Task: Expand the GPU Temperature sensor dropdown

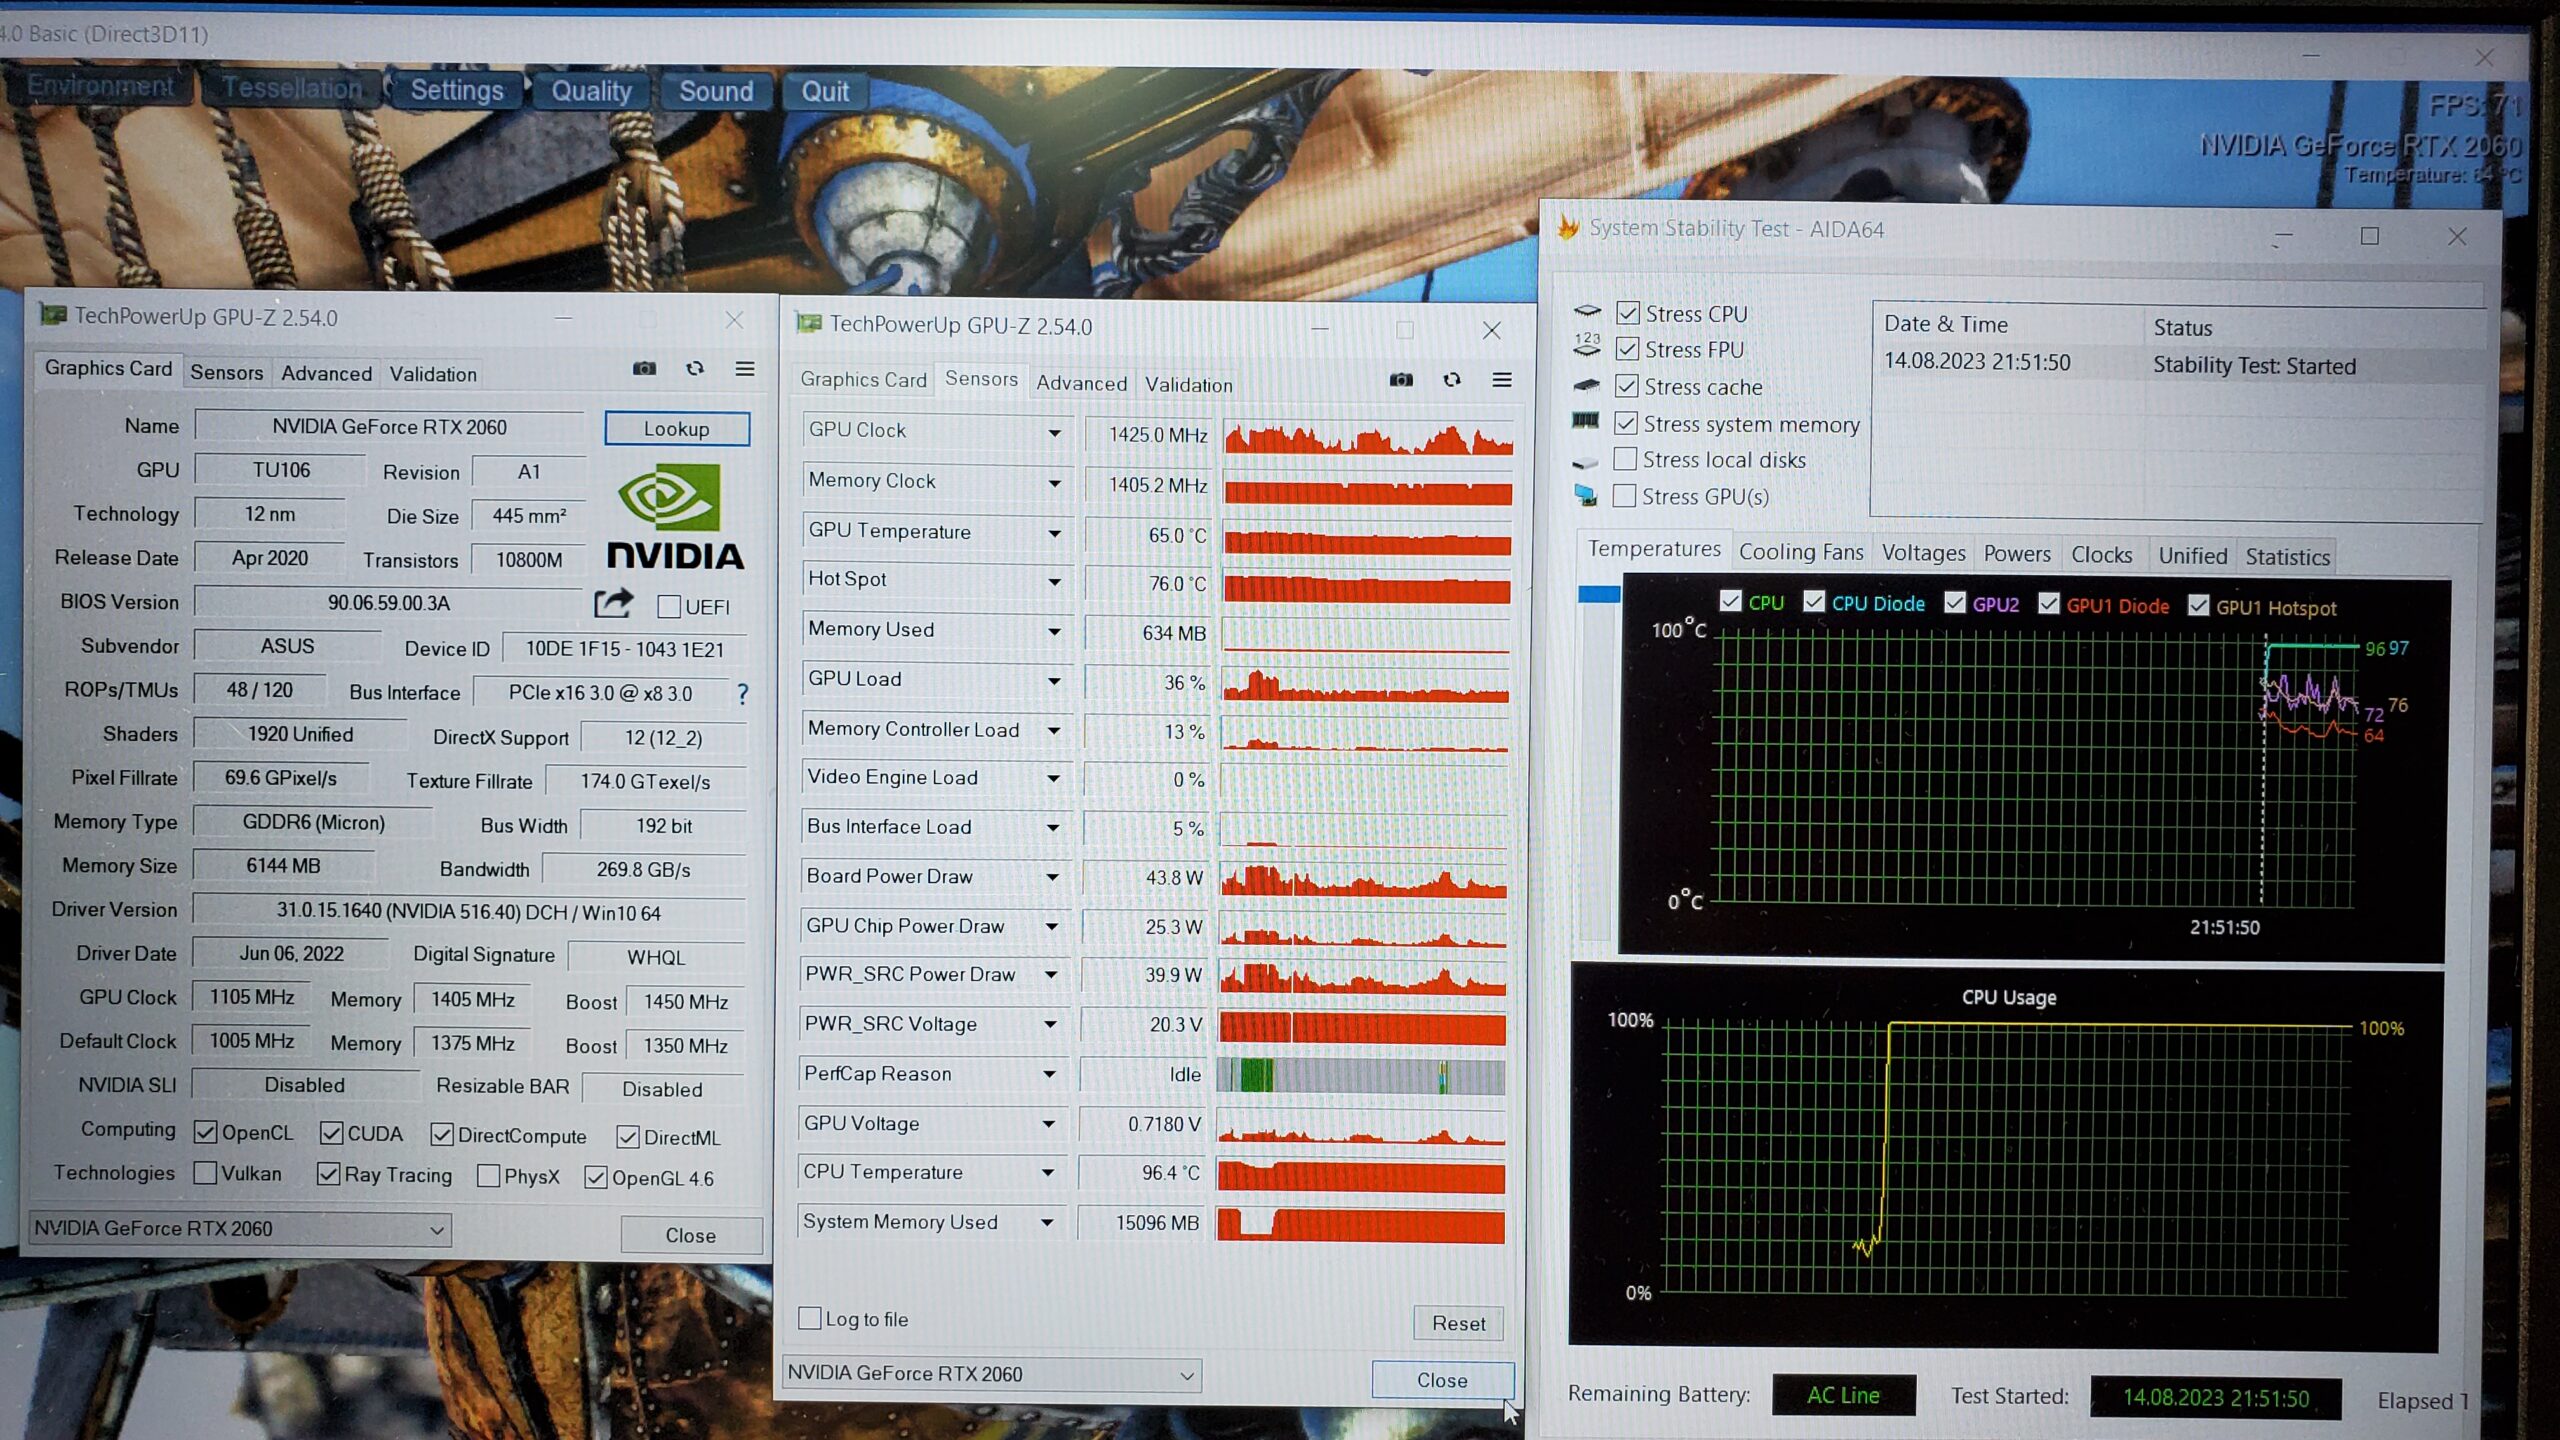Action: click(1054, 533)
